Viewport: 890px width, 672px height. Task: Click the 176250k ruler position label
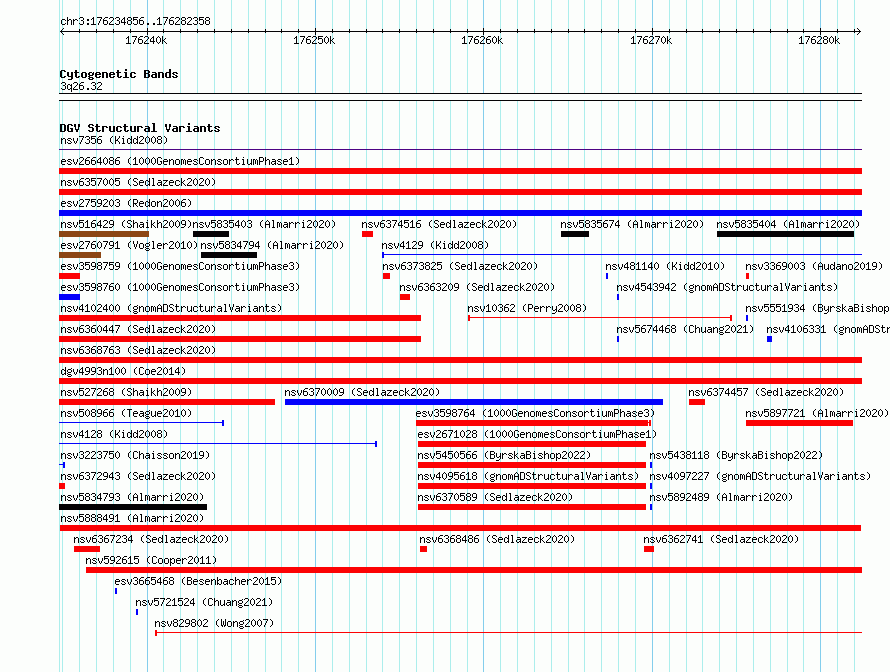[314, 40]
